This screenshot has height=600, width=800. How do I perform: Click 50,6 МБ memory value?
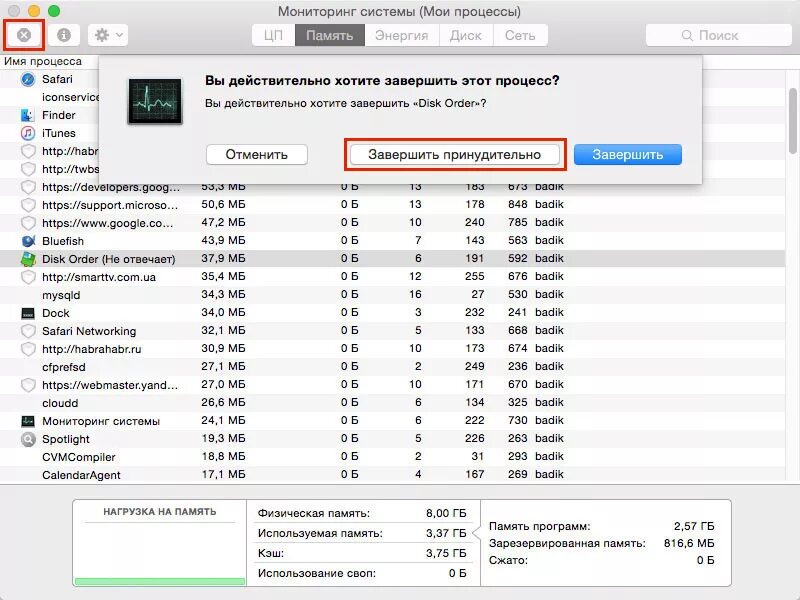pyautogui.click(x=223, y=205)
